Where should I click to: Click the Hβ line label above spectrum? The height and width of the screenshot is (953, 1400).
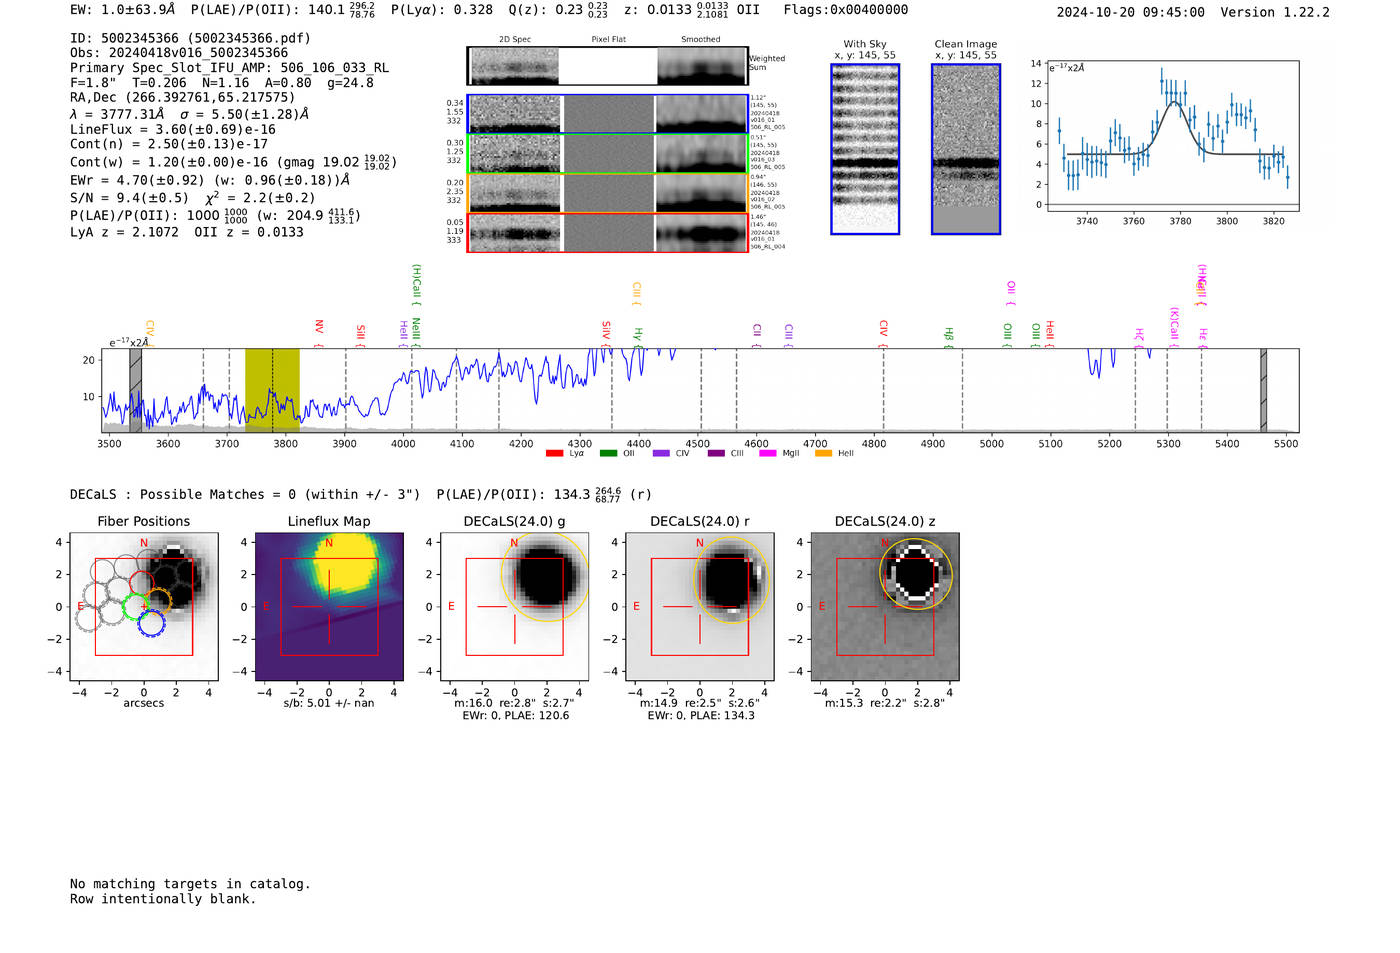coord(948,338)
